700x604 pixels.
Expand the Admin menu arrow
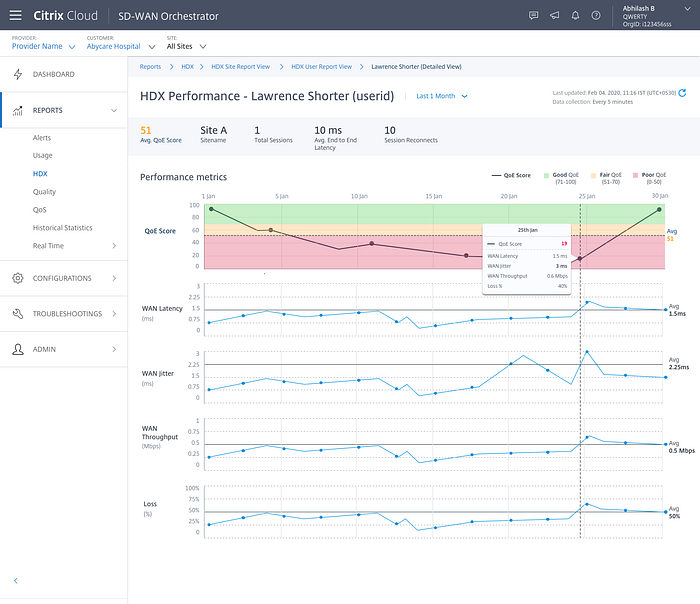tap(114, 349)
